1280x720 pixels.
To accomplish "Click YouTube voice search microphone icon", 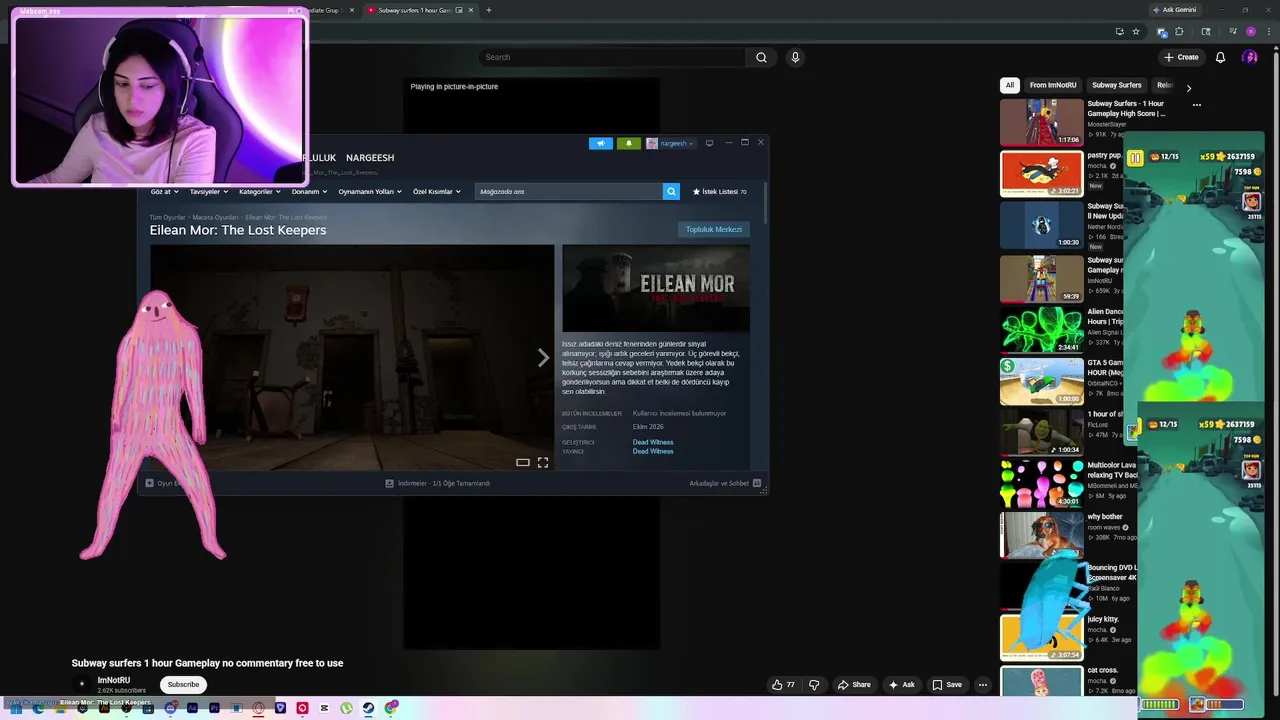I will point(795,57).
